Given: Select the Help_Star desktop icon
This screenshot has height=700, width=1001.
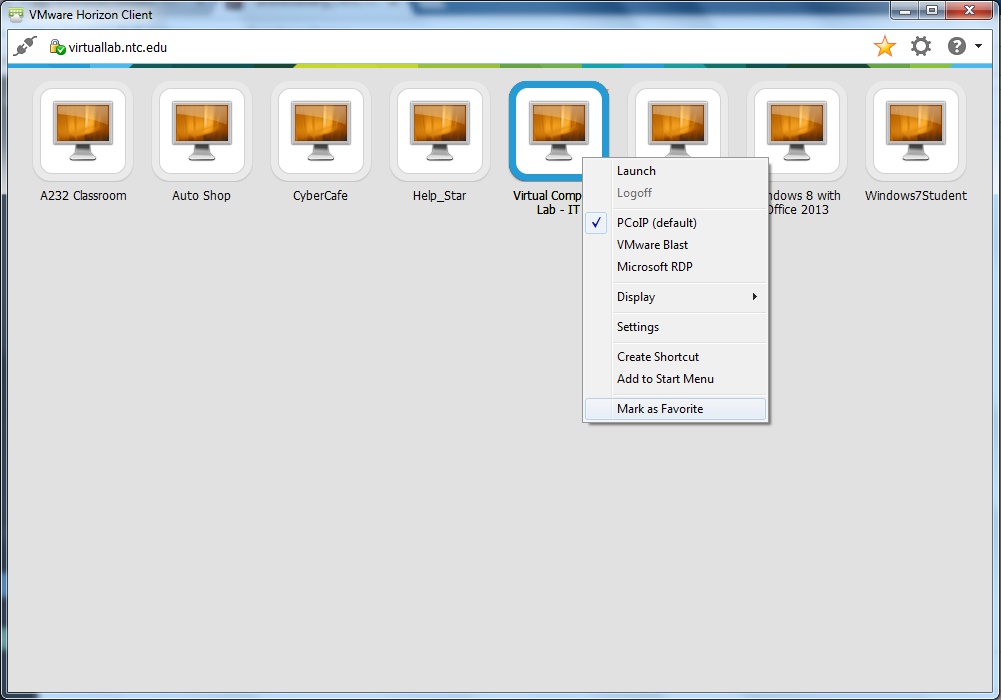Looking at the screenshot, I should [x=440, y=131].
